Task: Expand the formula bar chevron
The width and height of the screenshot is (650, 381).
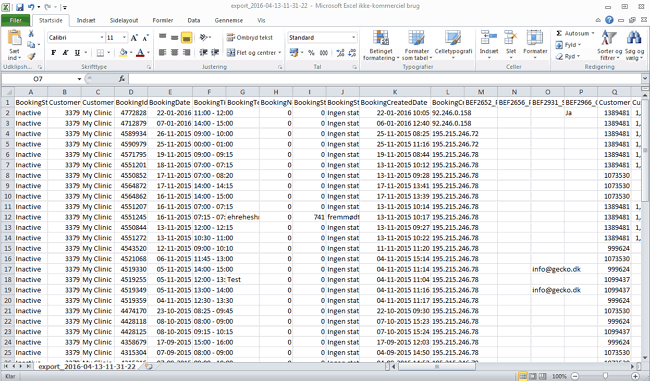Action: [645, 79]
